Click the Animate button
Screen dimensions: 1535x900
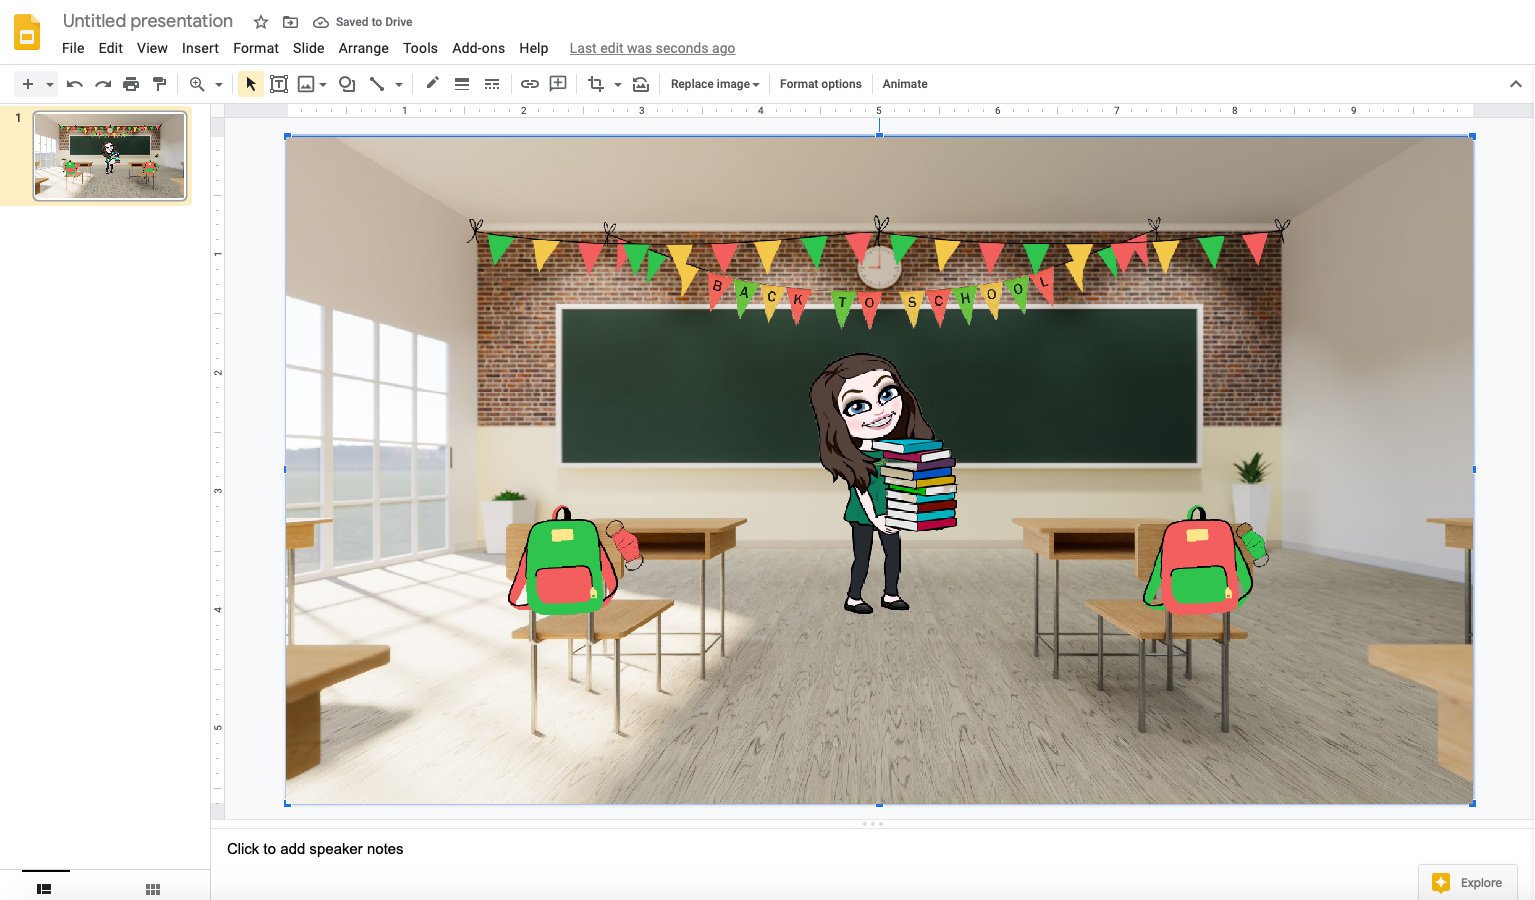pyautogui.click(x=904, y=84)
